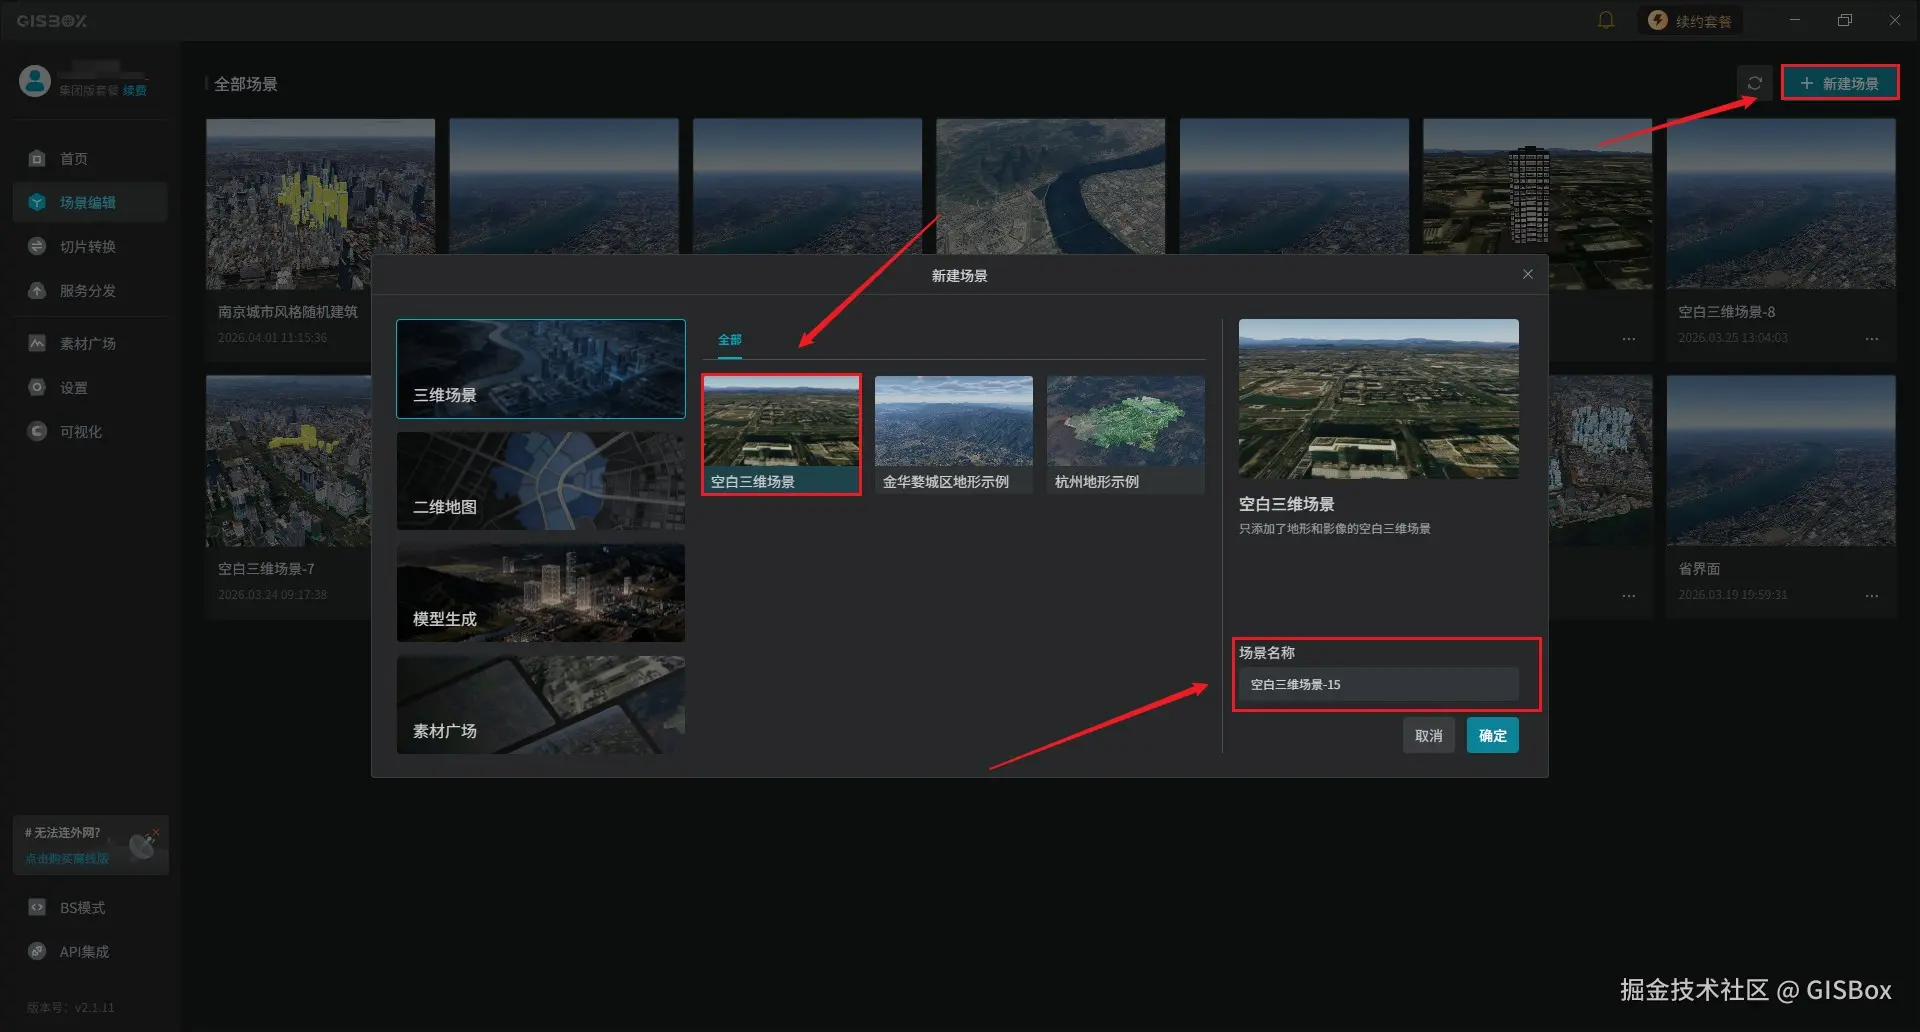
Task: Click the 无法连外网 banner text
Action: 63,833
